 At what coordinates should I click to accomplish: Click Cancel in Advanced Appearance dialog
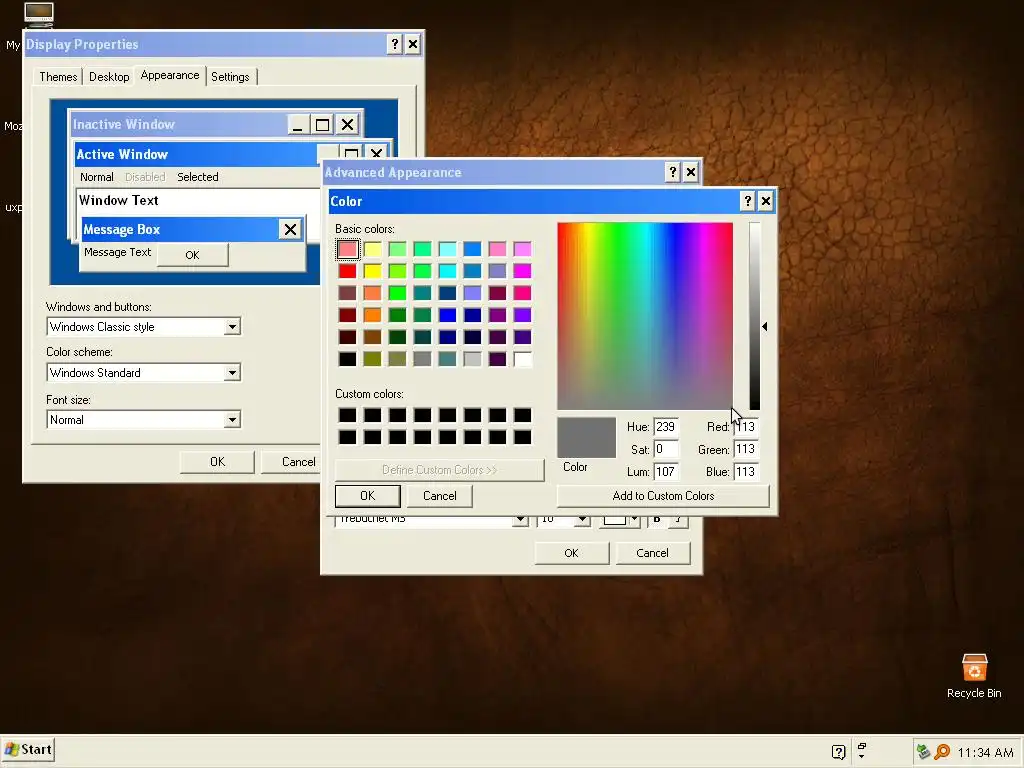652,553
